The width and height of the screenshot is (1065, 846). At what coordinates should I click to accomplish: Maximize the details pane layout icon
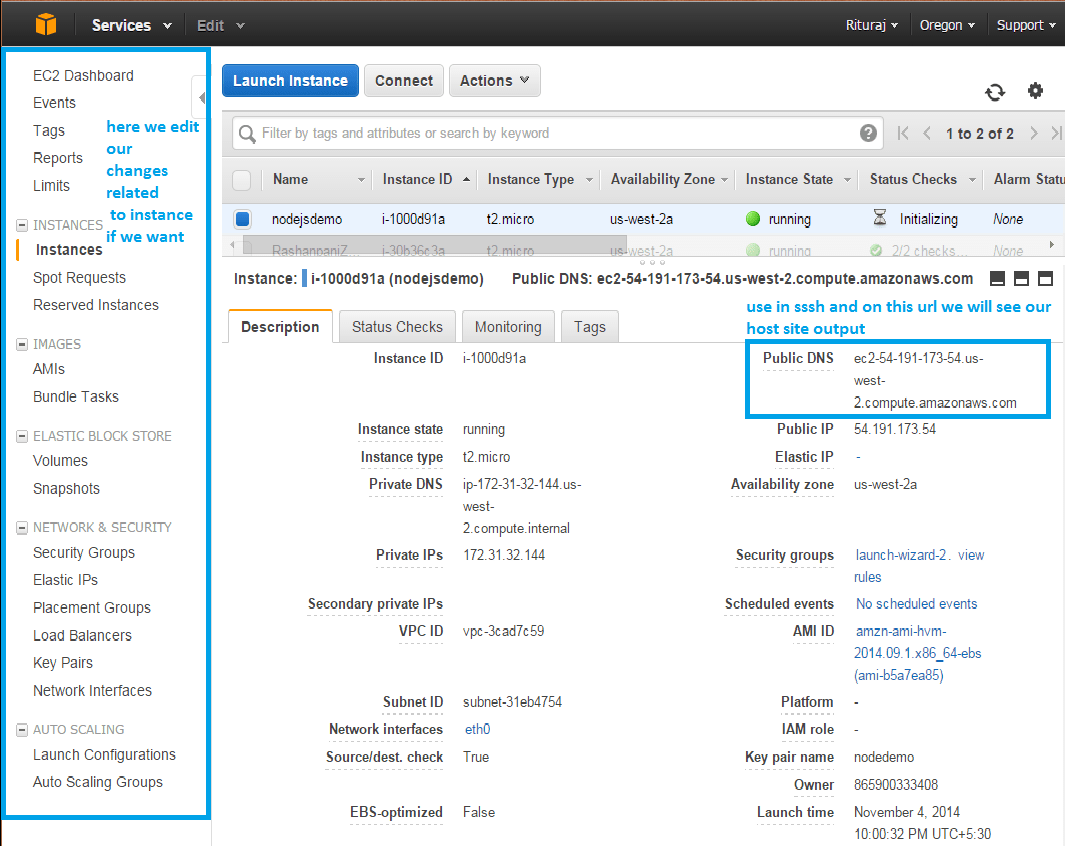1045,278
